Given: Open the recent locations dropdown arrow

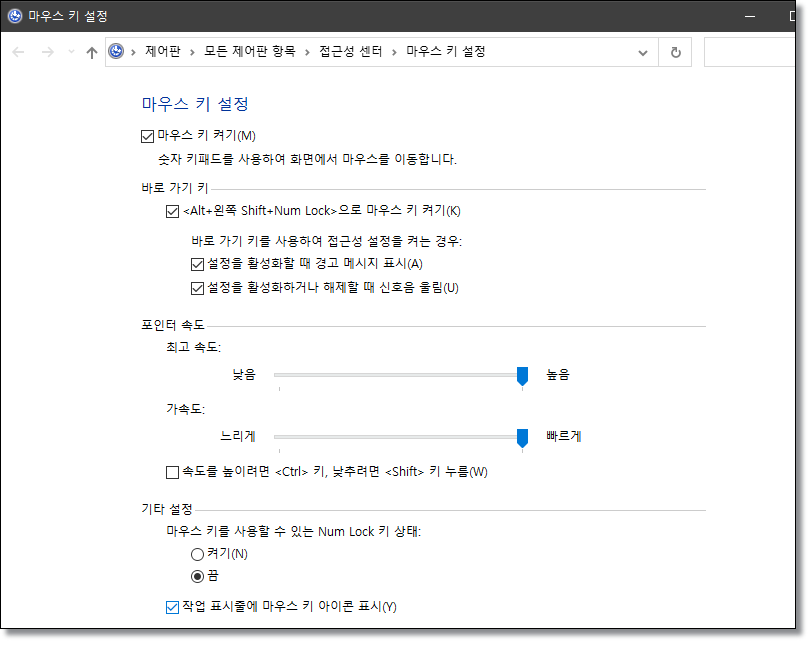Looking at the screenshot, I should click(x=71, y=52).
